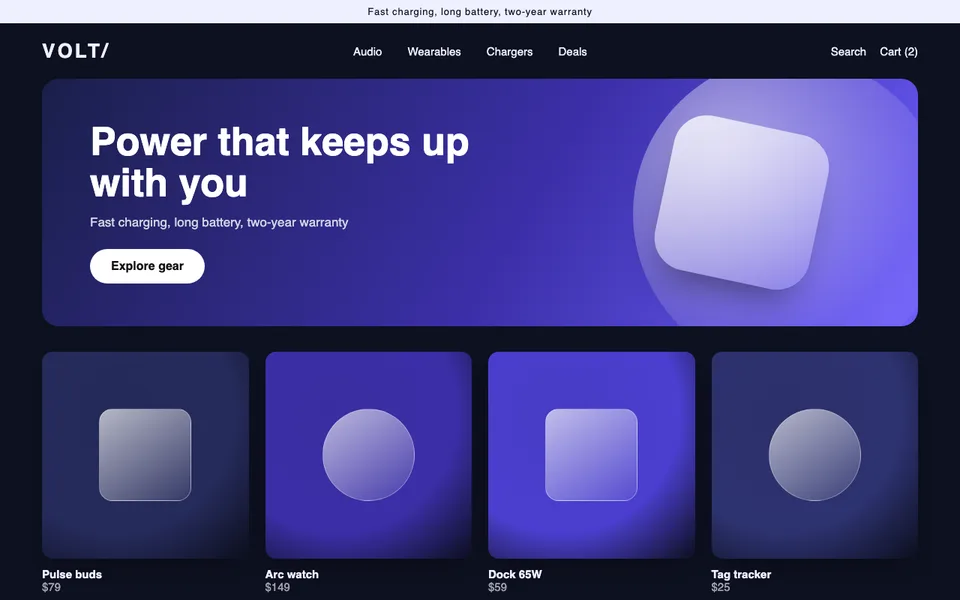Go to the Chargers section
The width and height of the screenshot is (960, 600).
tap(509, 52)
